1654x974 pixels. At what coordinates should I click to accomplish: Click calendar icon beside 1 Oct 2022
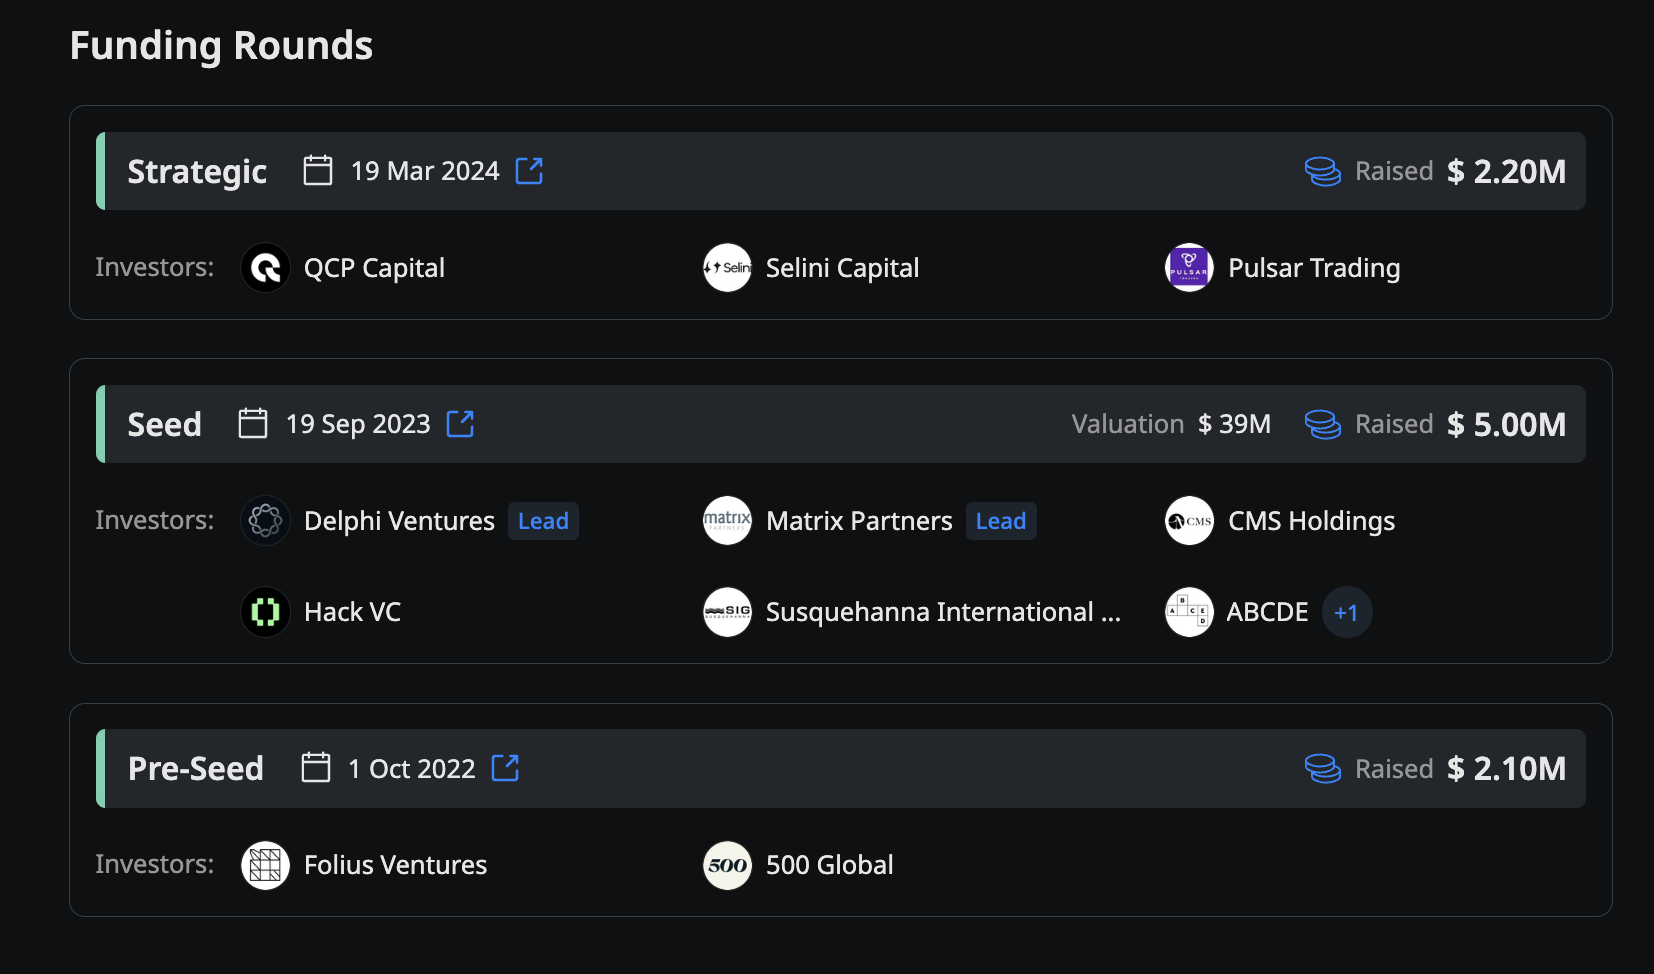point(316,767)
